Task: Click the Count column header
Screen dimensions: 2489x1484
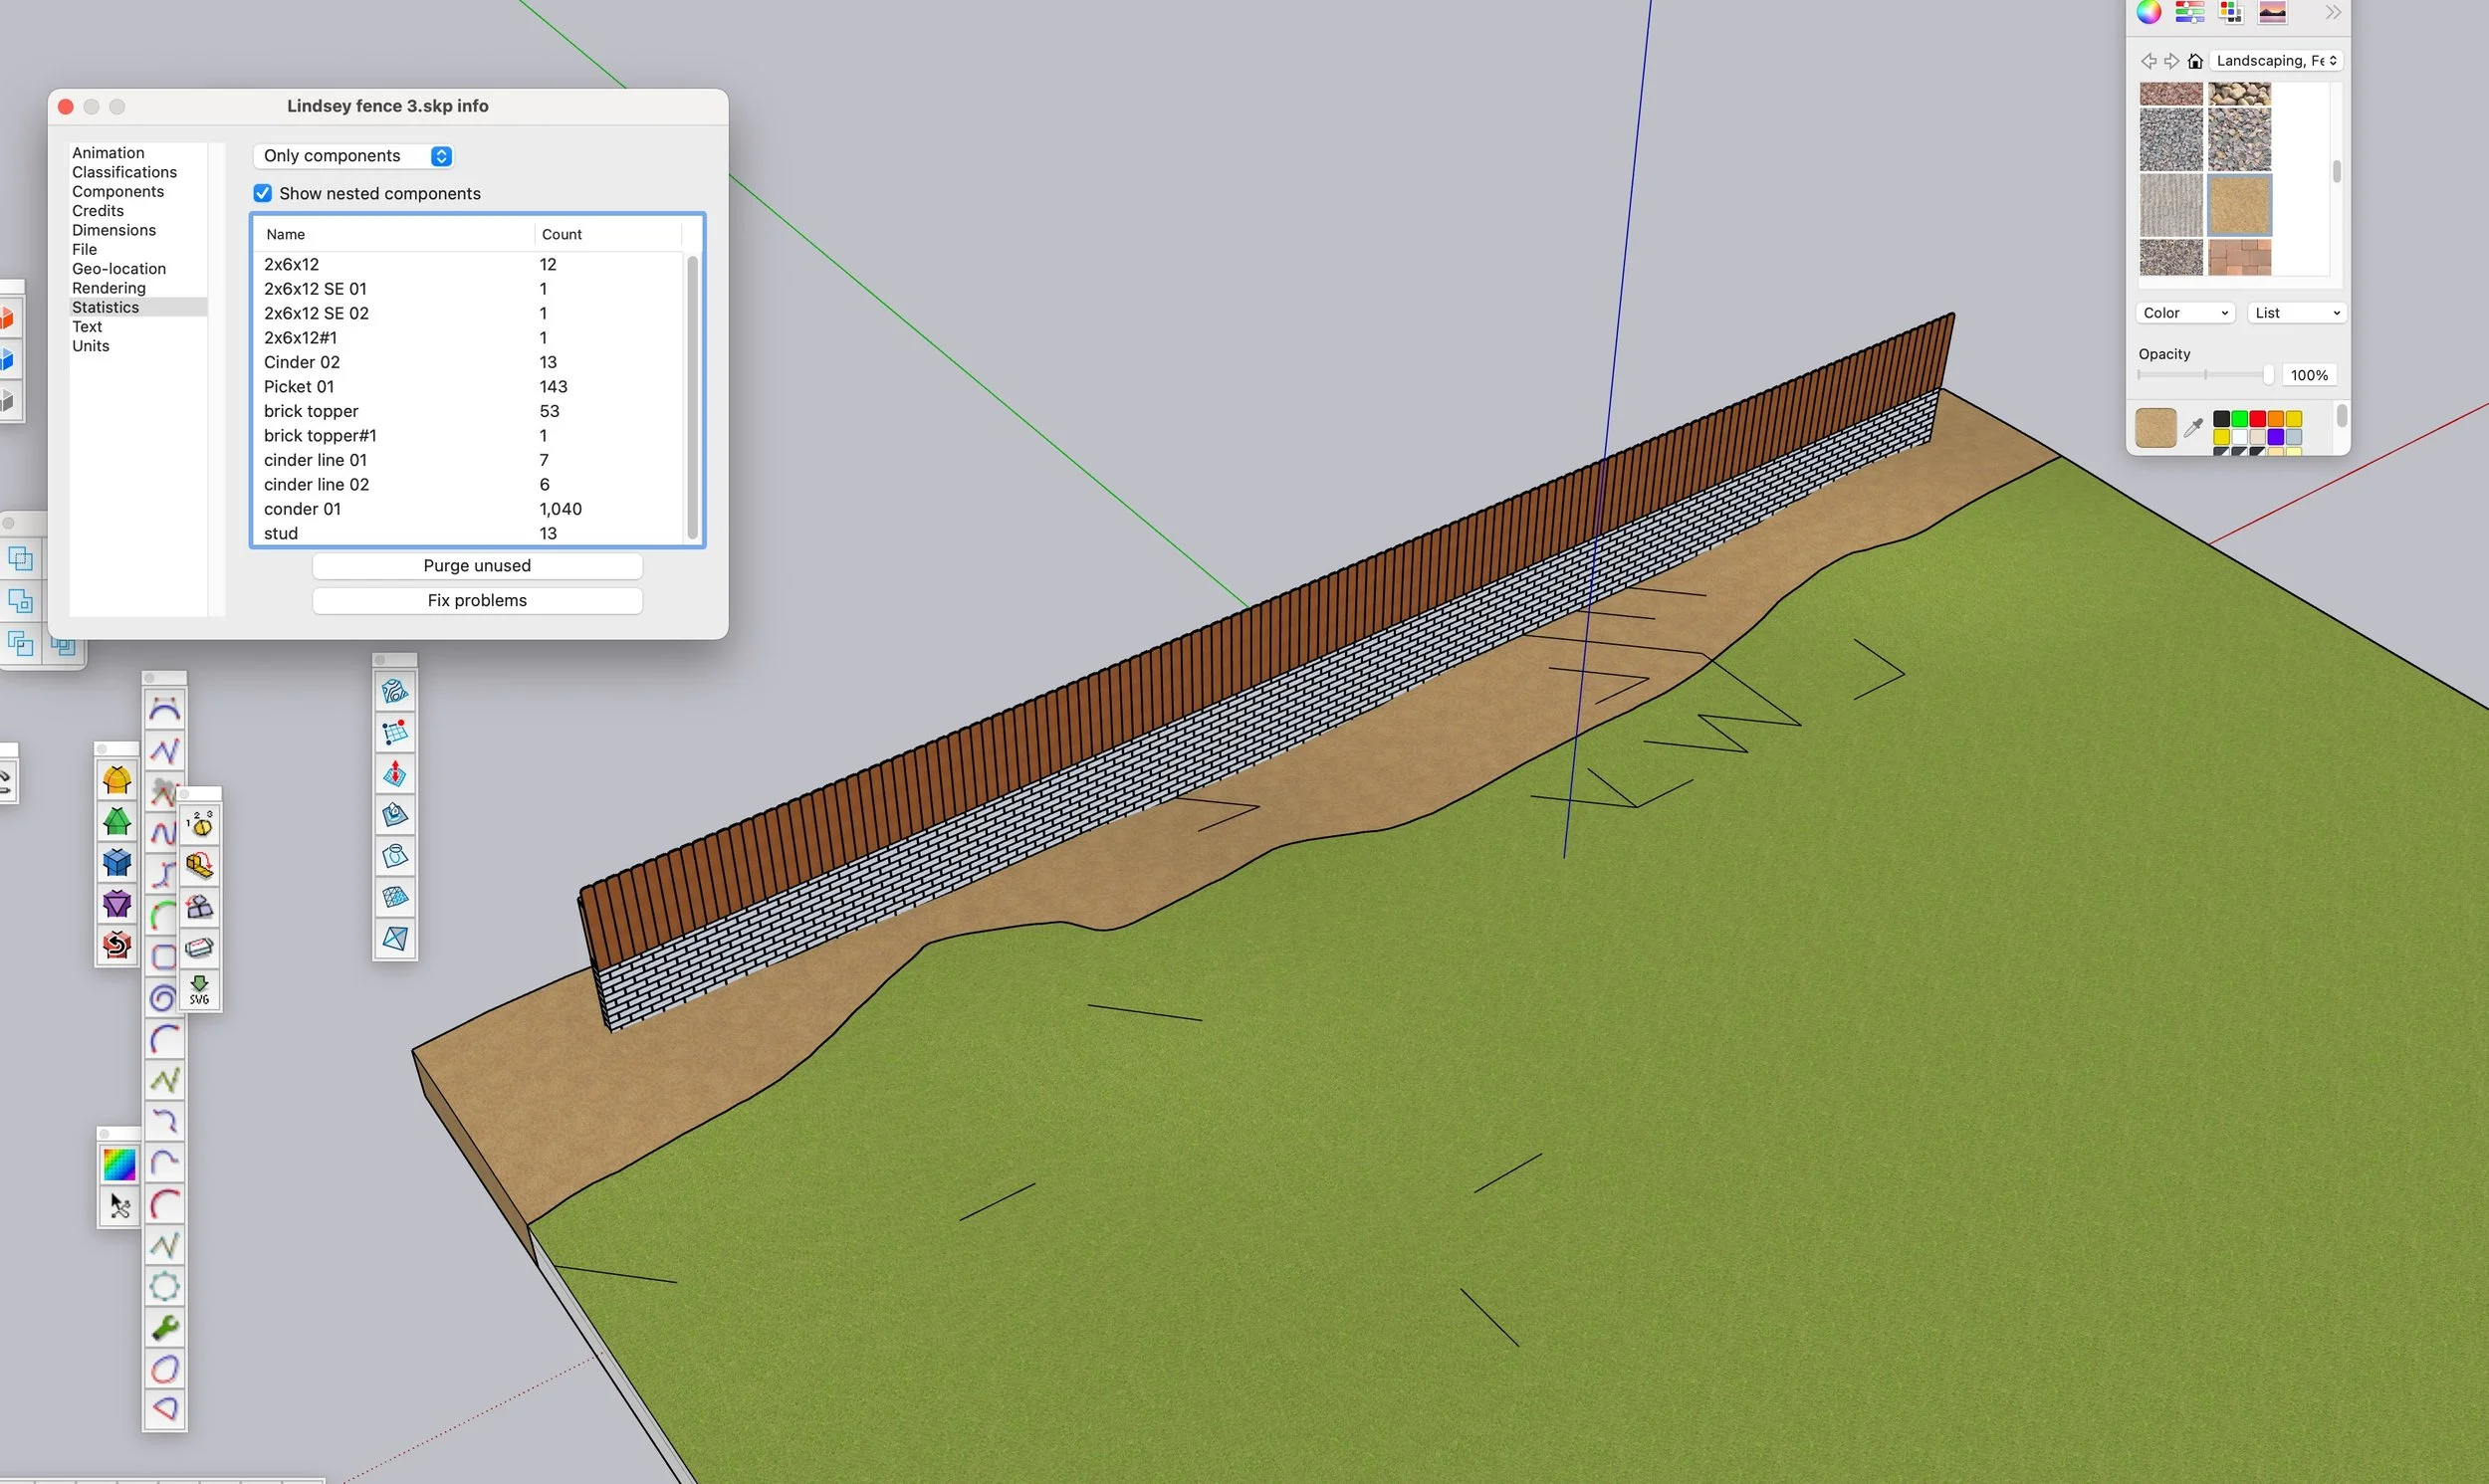Action: point(607,234)
